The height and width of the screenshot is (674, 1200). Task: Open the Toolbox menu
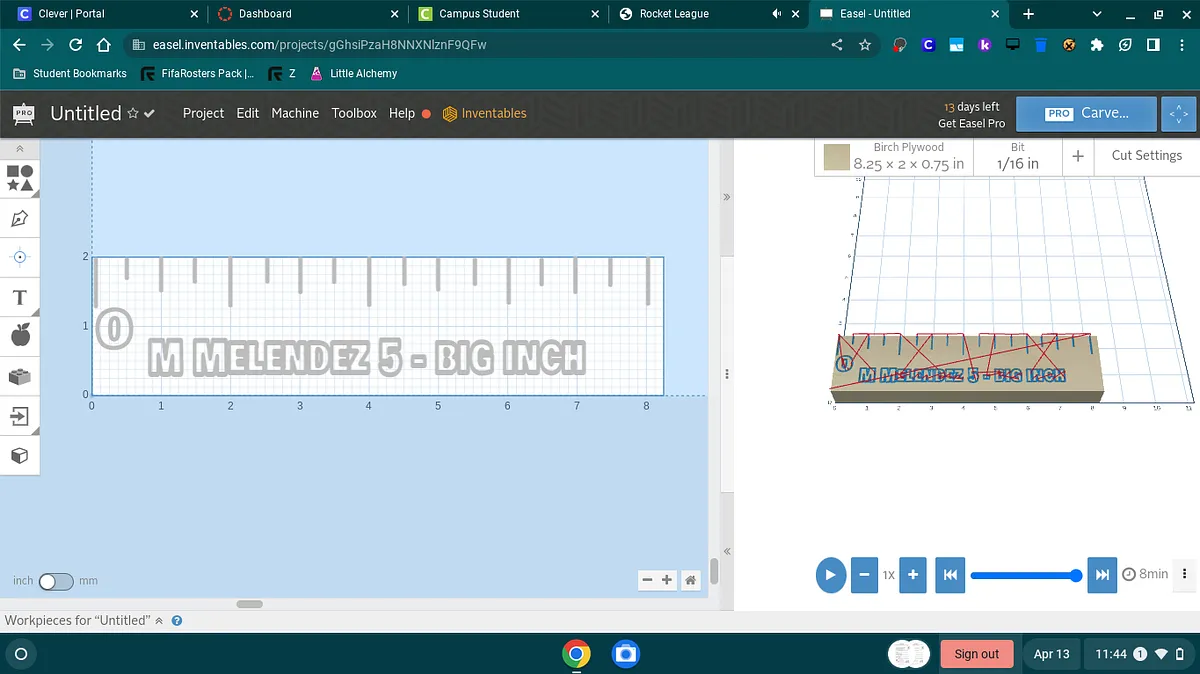point(354,114)
